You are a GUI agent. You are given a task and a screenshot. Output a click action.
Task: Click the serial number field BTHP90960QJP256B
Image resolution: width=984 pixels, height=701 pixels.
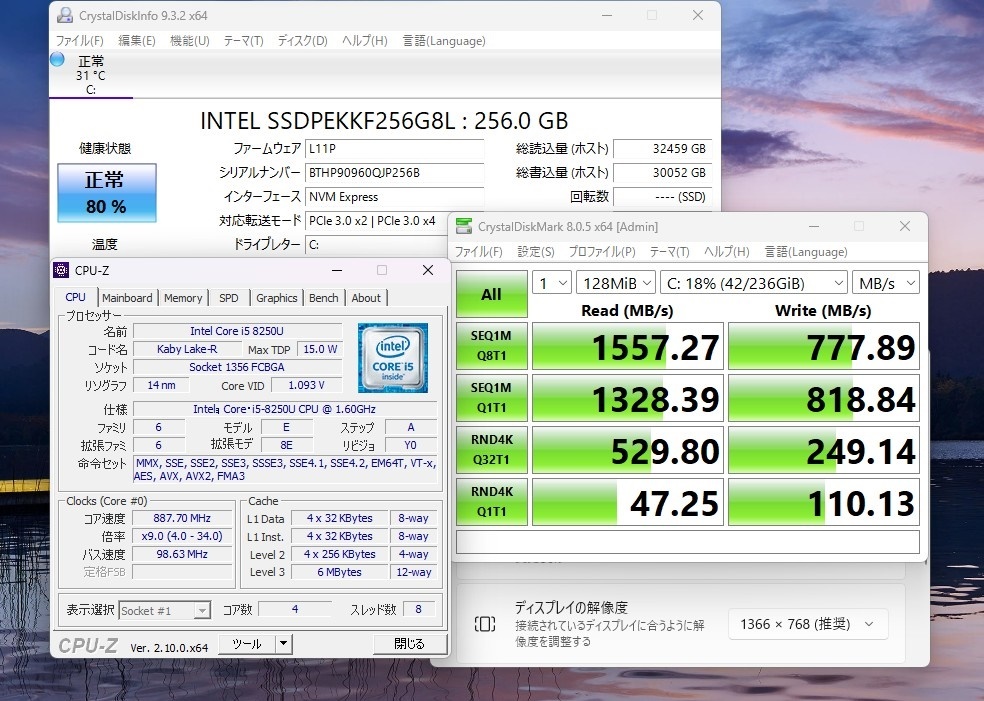[x=395, y=173]
